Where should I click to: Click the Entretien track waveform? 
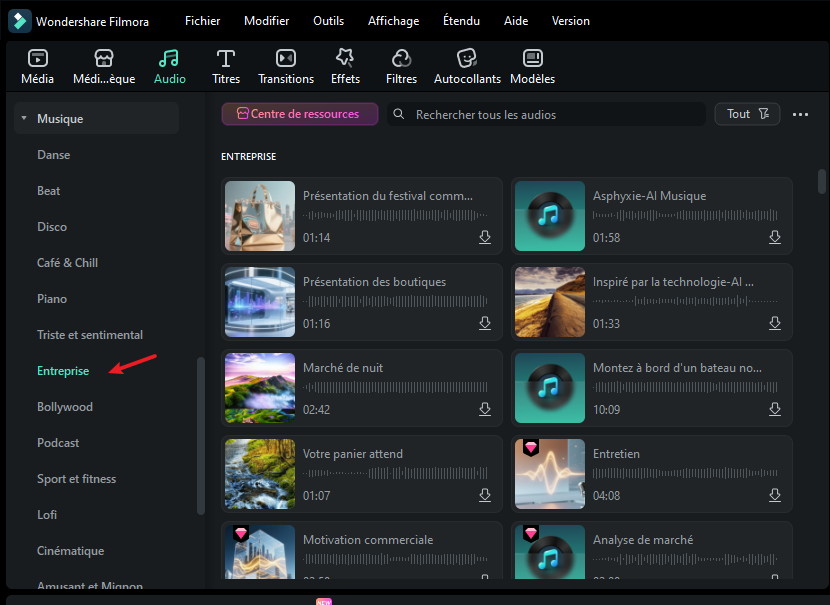point(686,474)
